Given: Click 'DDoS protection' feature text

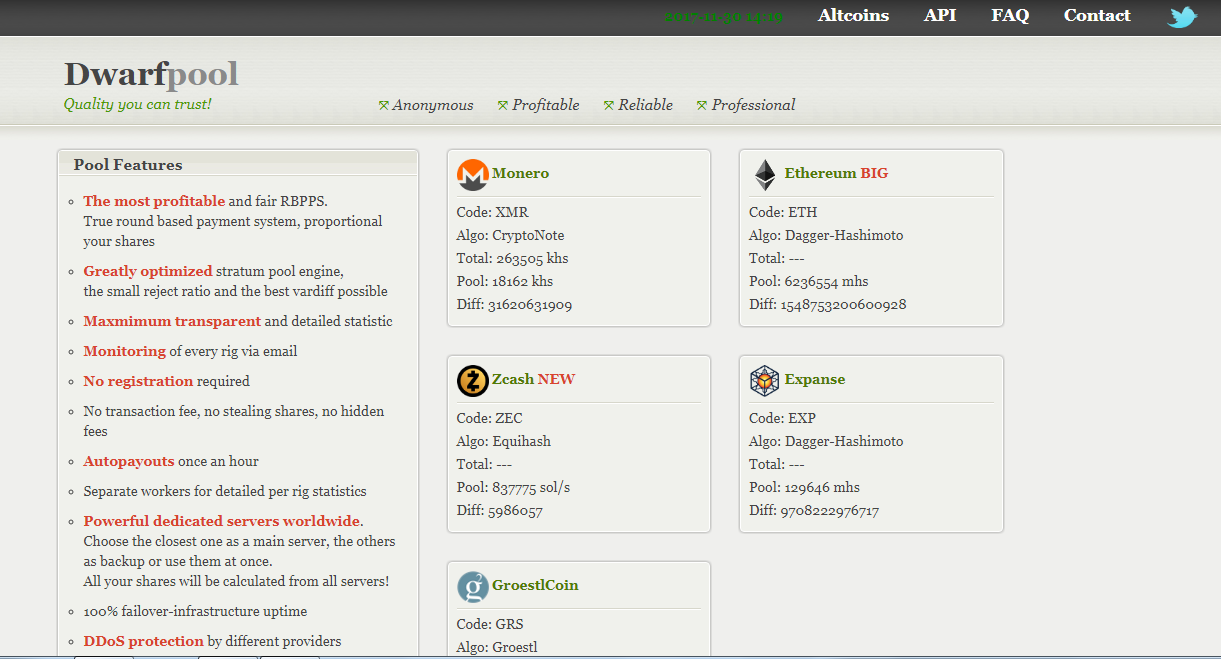Looking at the screenshot, I should tap(144, 641).
